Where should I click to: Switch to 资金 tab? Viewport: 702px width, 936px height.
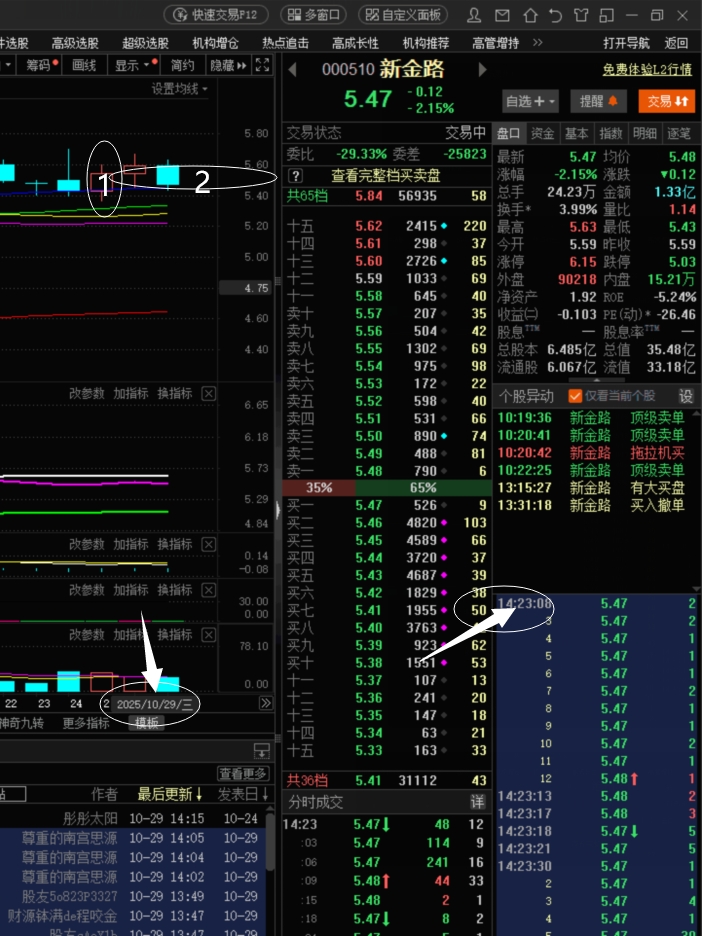pos(543,133)
